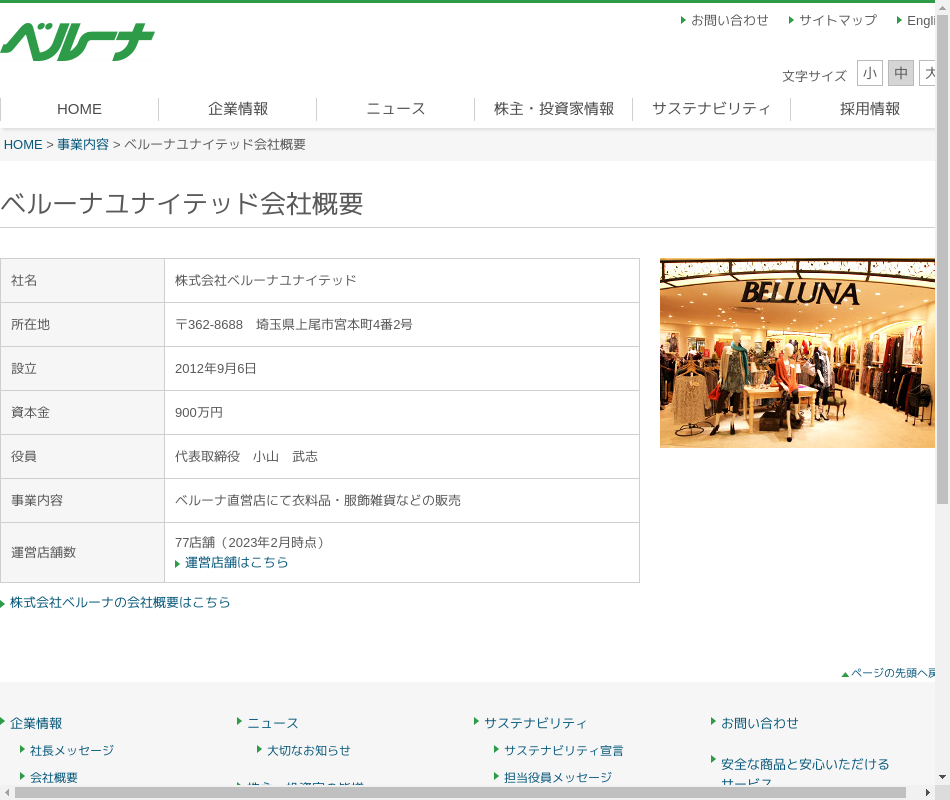The width and height of the screenshot is (950, 800).
Task: Set font size to medium (中)
Action: (900, 73)
